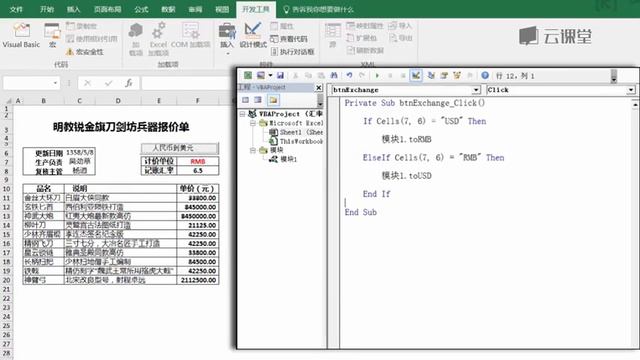The image size is (640, 360).
Task: Click View Object icon in project pane
Action: (x=258, y=100)
